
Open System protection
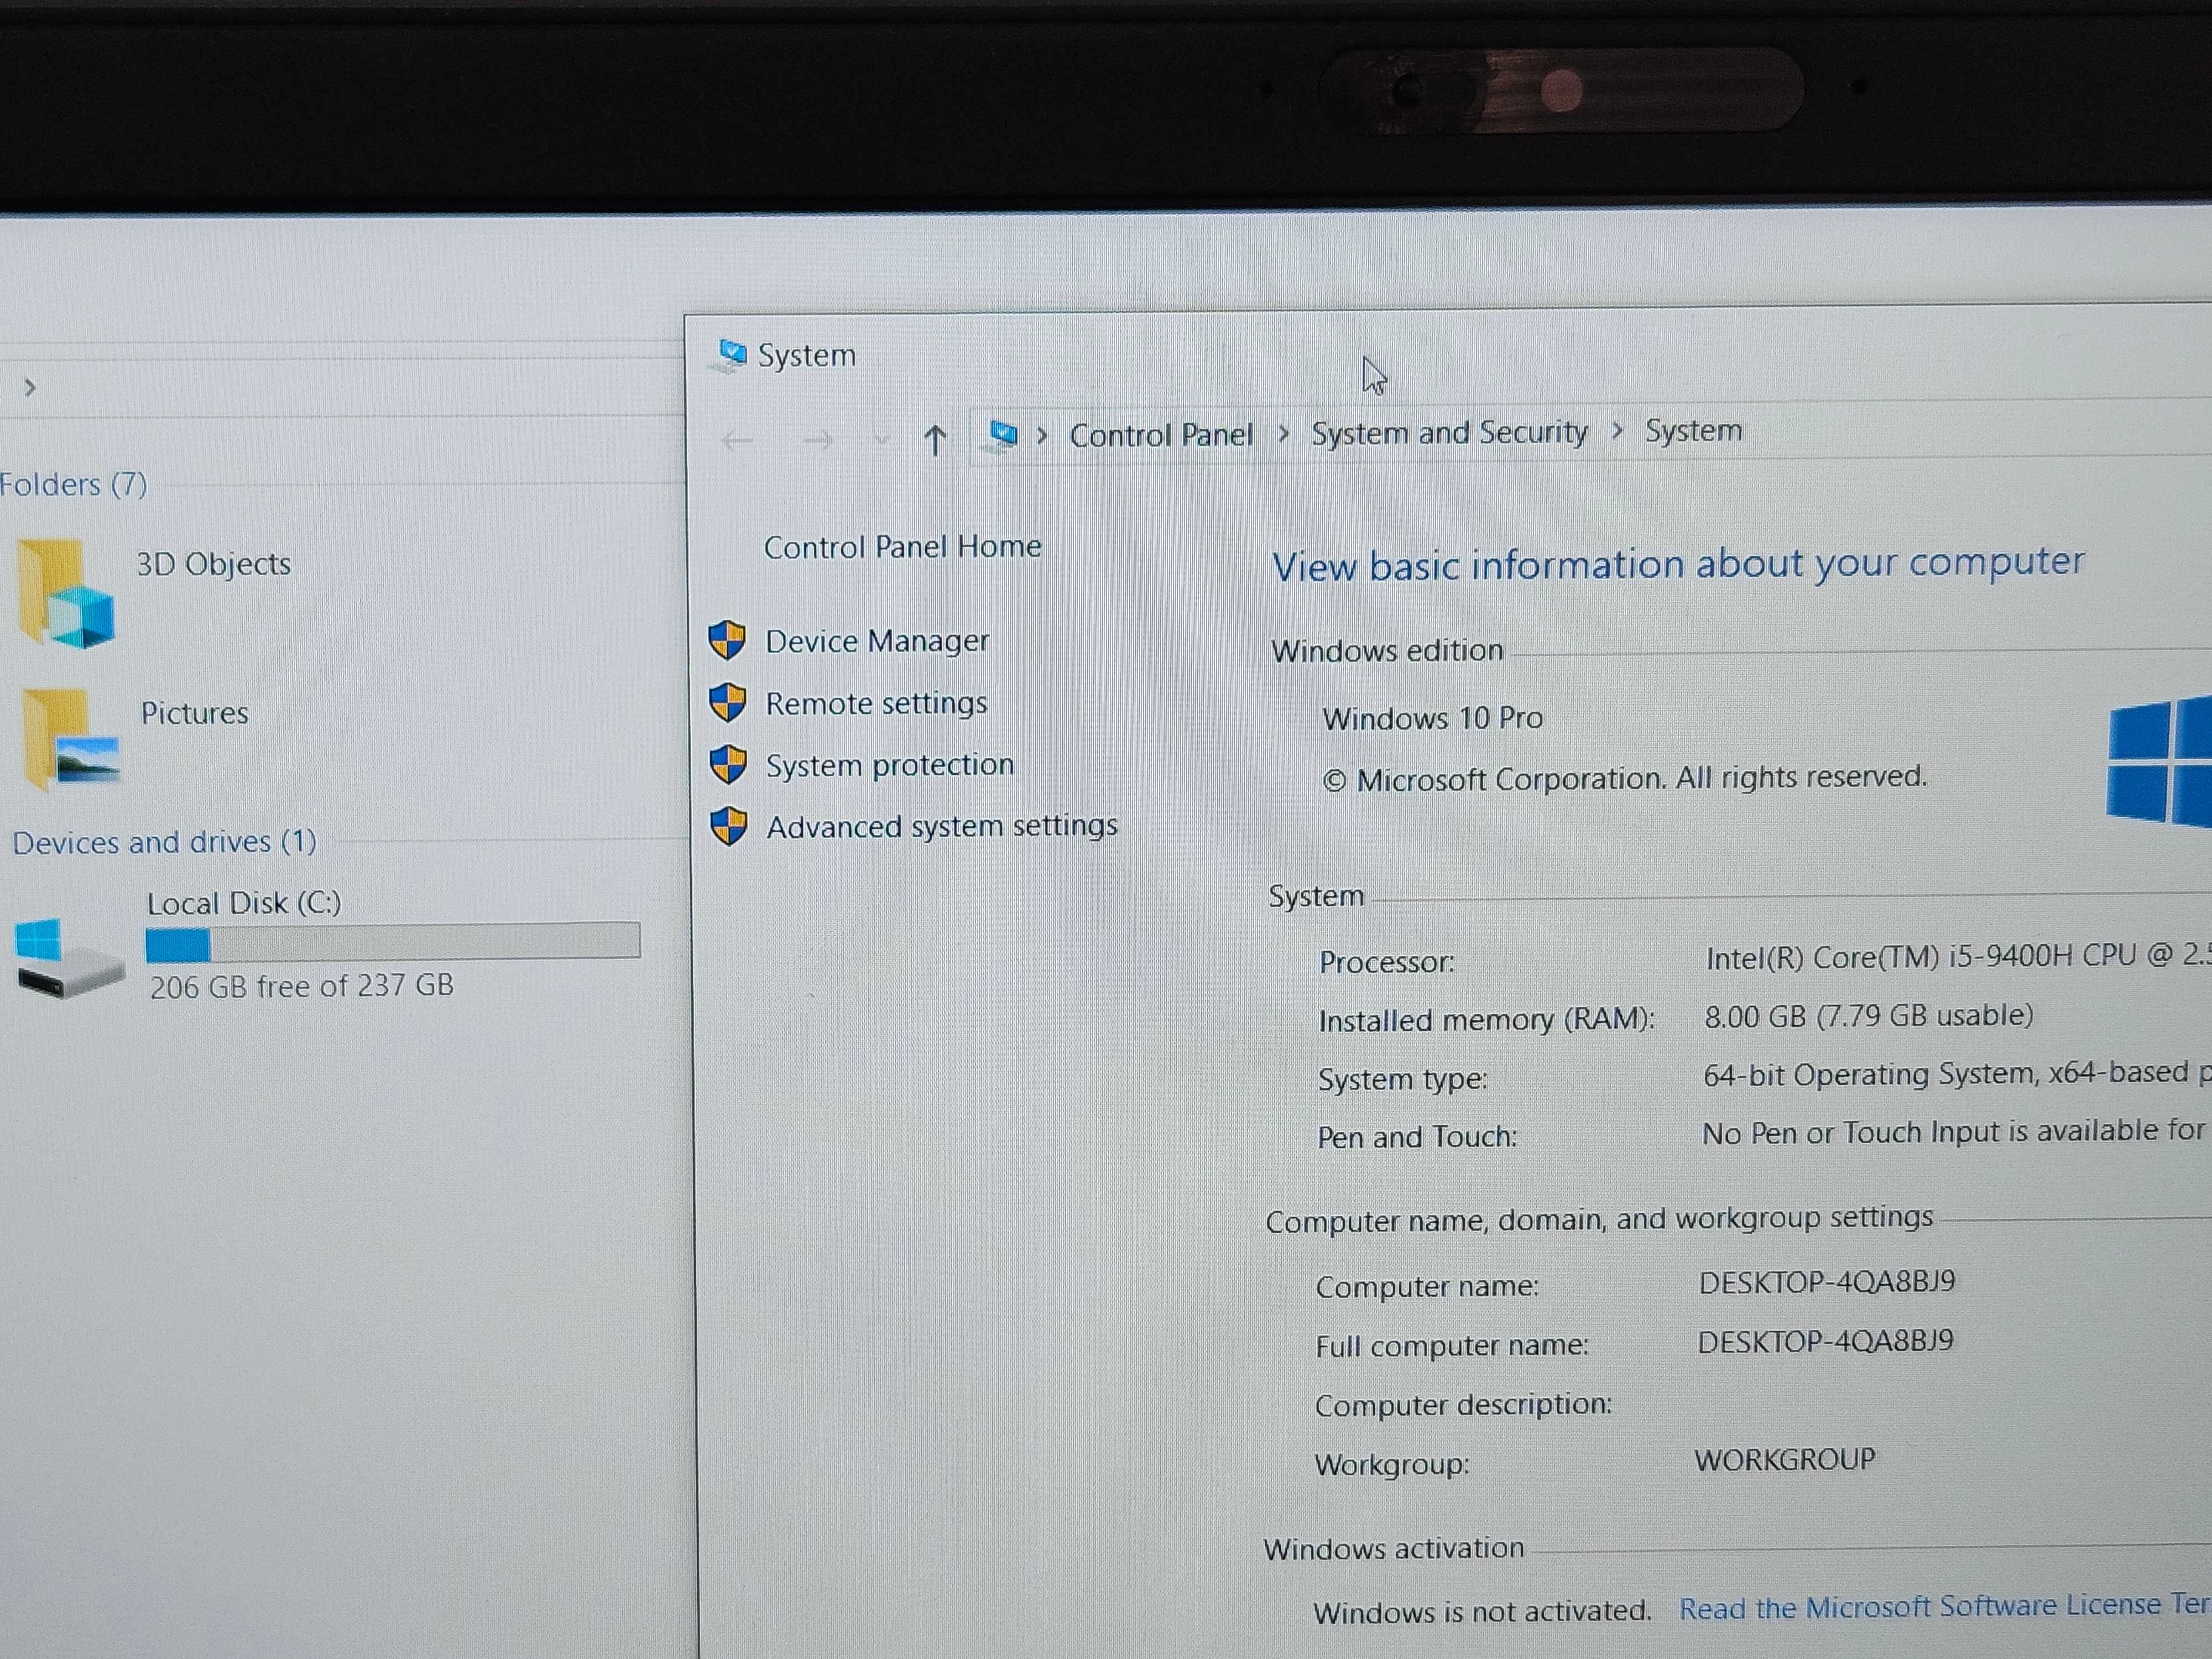pos(890,765)
